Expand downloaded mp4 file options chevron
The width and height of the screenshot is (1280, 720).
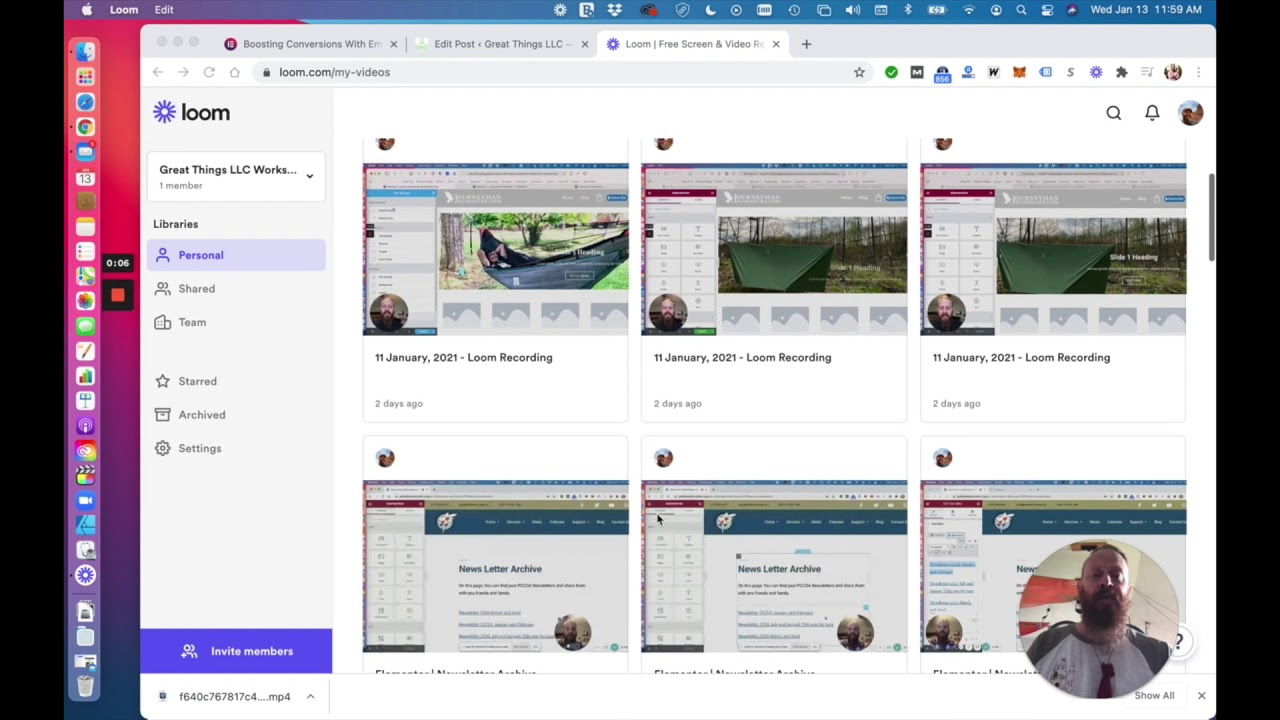(x=310, y=696)
